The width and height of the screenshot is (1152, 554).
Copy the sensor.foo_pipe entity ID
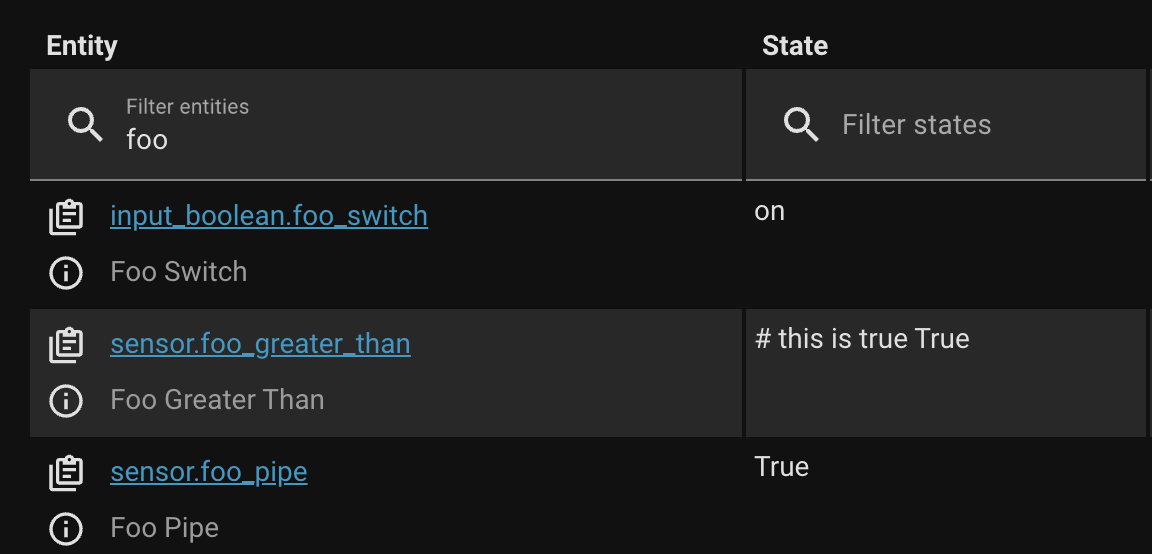[66, 472]
